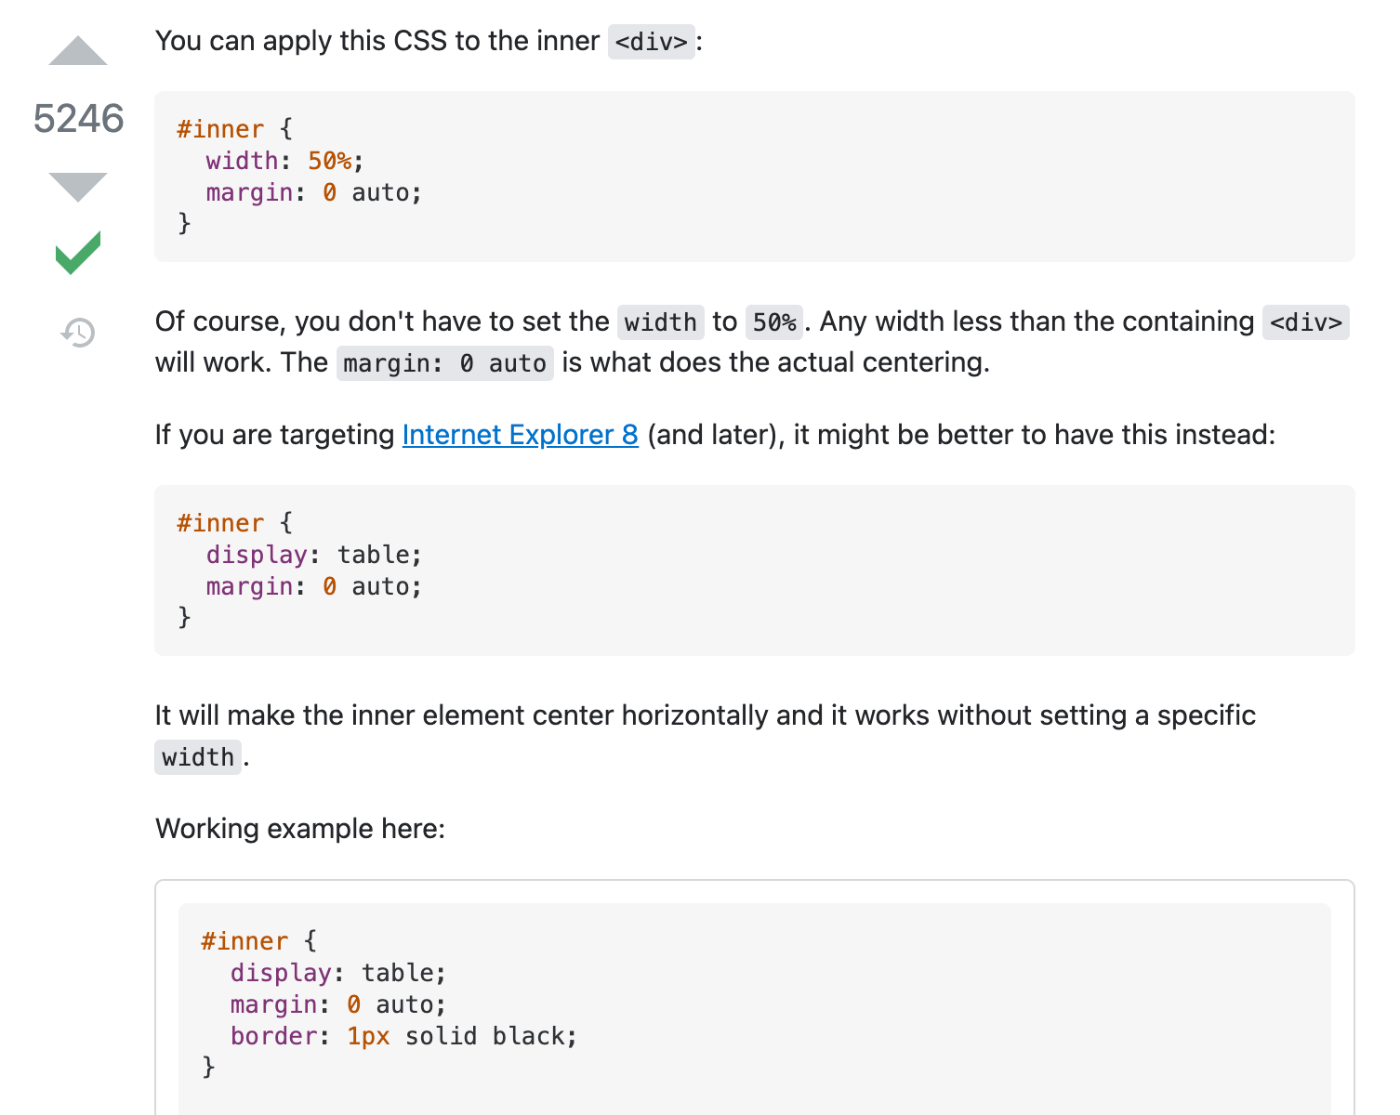This screenshot has width=1400, height=1115.
Task: Click the '#inner {' line in the bordered snippet
Action: [258, 941]
